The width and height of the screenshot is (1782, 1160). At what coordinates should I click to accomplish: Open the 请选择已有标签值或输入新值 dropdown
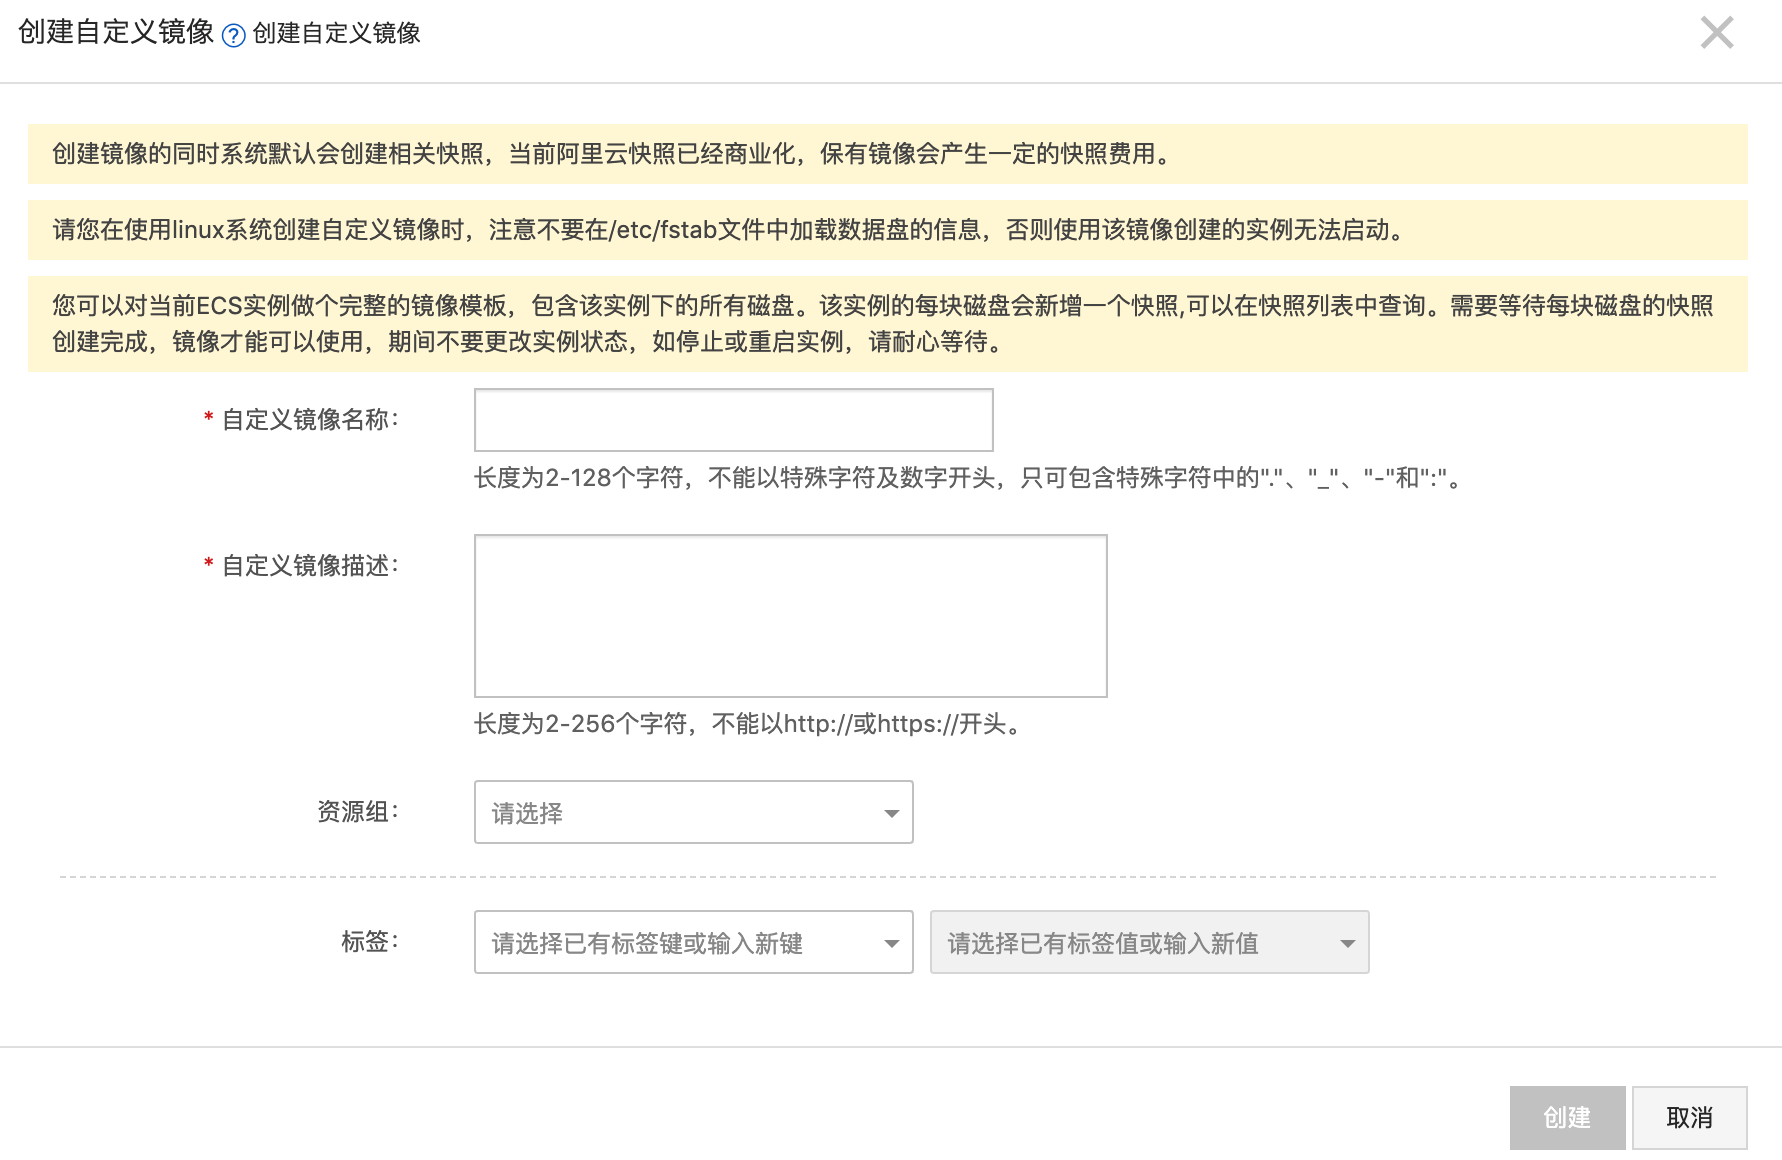coord(1148,942)
